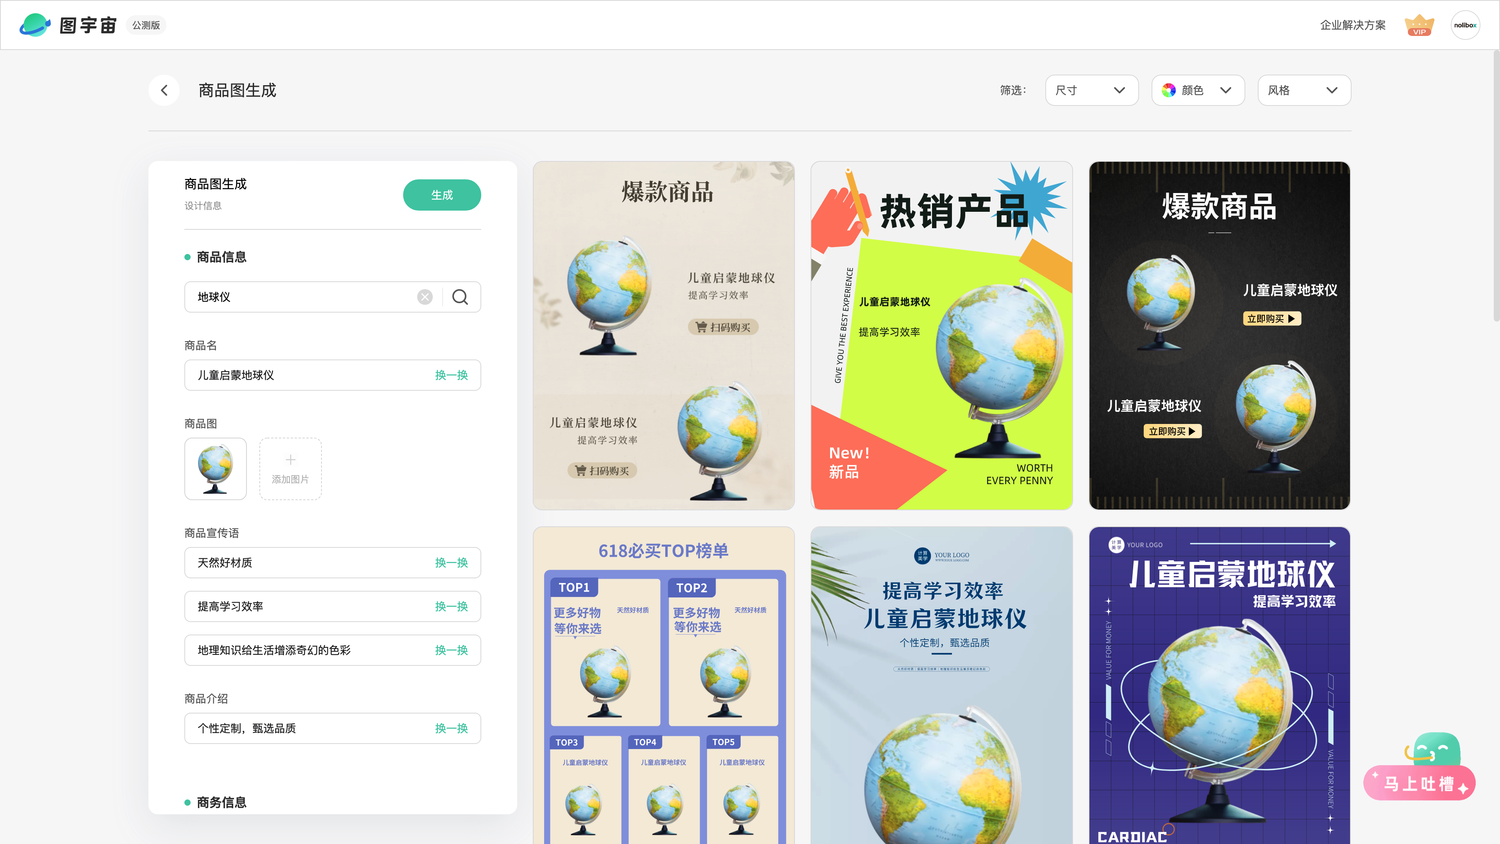The width and height of the screenshot is (1500, 844).
Task: Edit the 儿童启蒙地球仪 product name field
Action: tap(332, 375)
